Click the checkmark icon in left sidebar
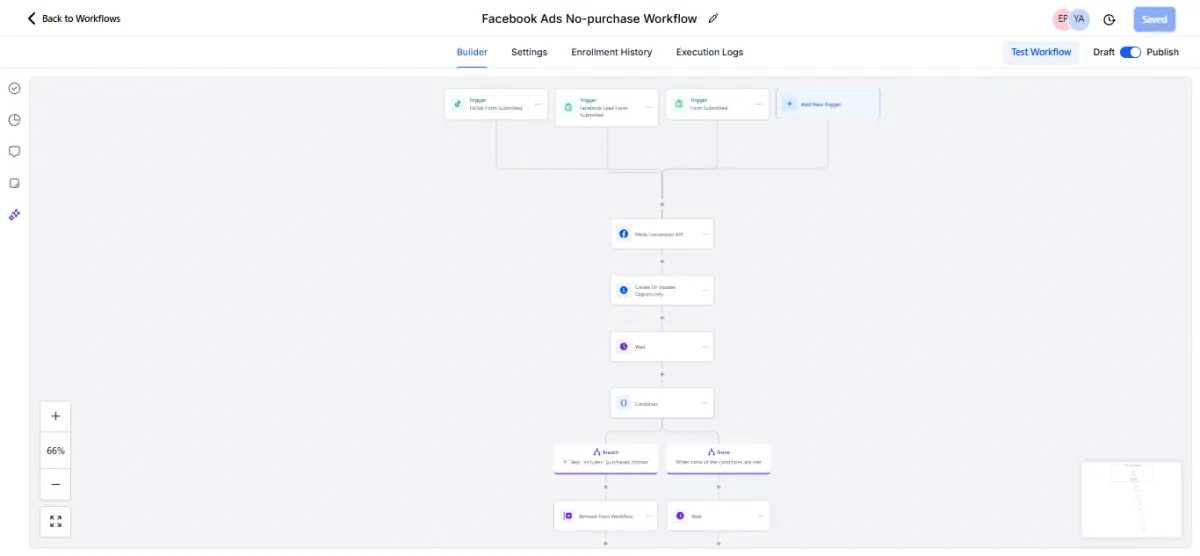Image resolution: width=1200 pixels, height=556 pixels. tap(14, 88)
